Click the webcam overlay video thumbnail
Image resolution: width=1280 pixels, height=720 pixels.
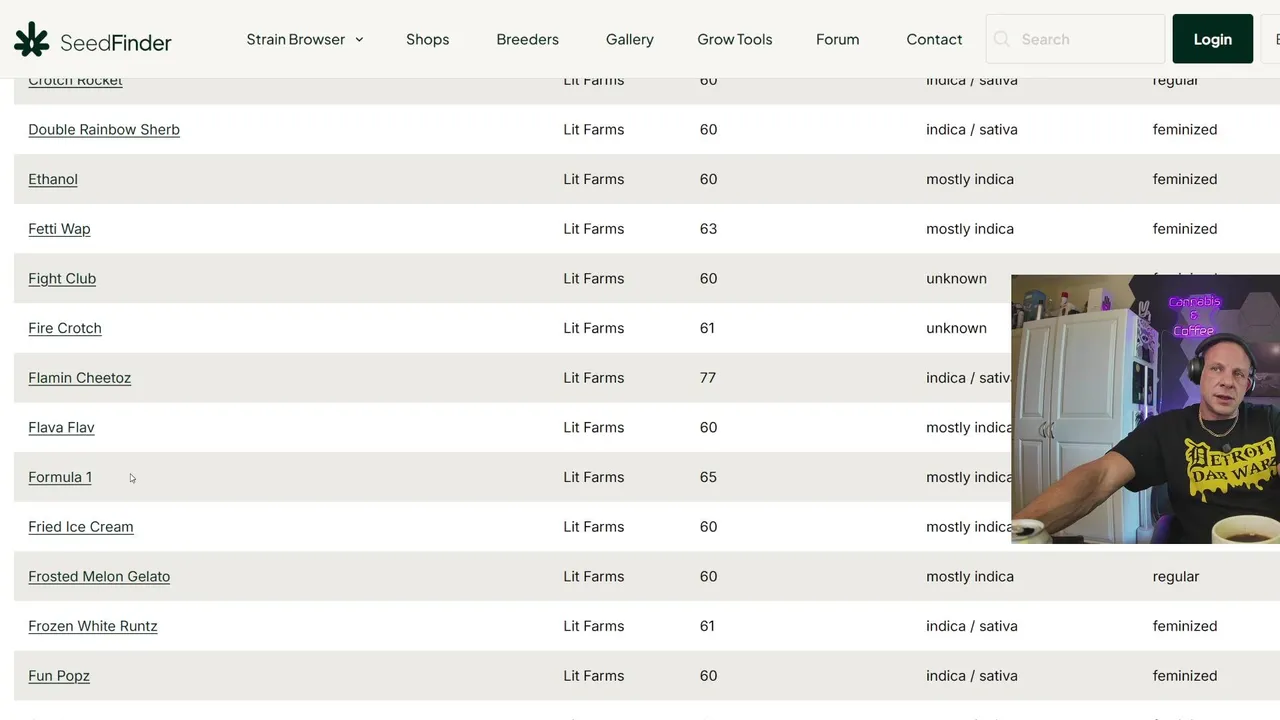(1145, 409)
